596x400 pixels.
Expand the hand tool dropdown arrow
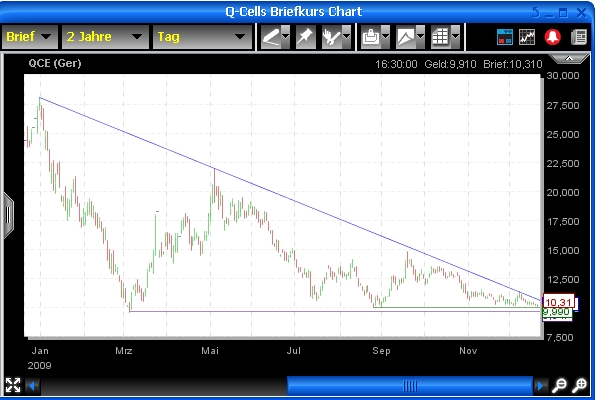coord(346,37)
